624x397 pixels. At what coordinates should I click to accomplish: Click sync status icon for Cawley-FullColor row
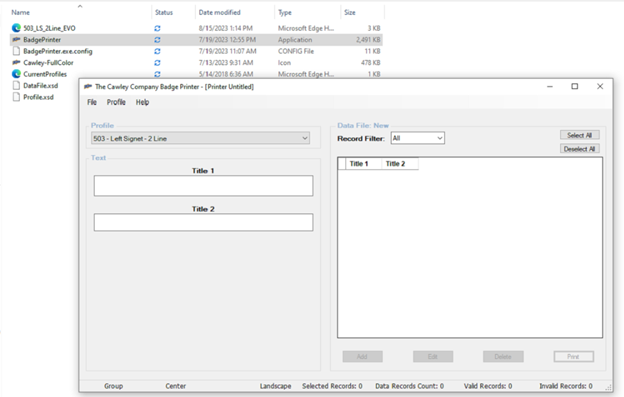point(157,63)
